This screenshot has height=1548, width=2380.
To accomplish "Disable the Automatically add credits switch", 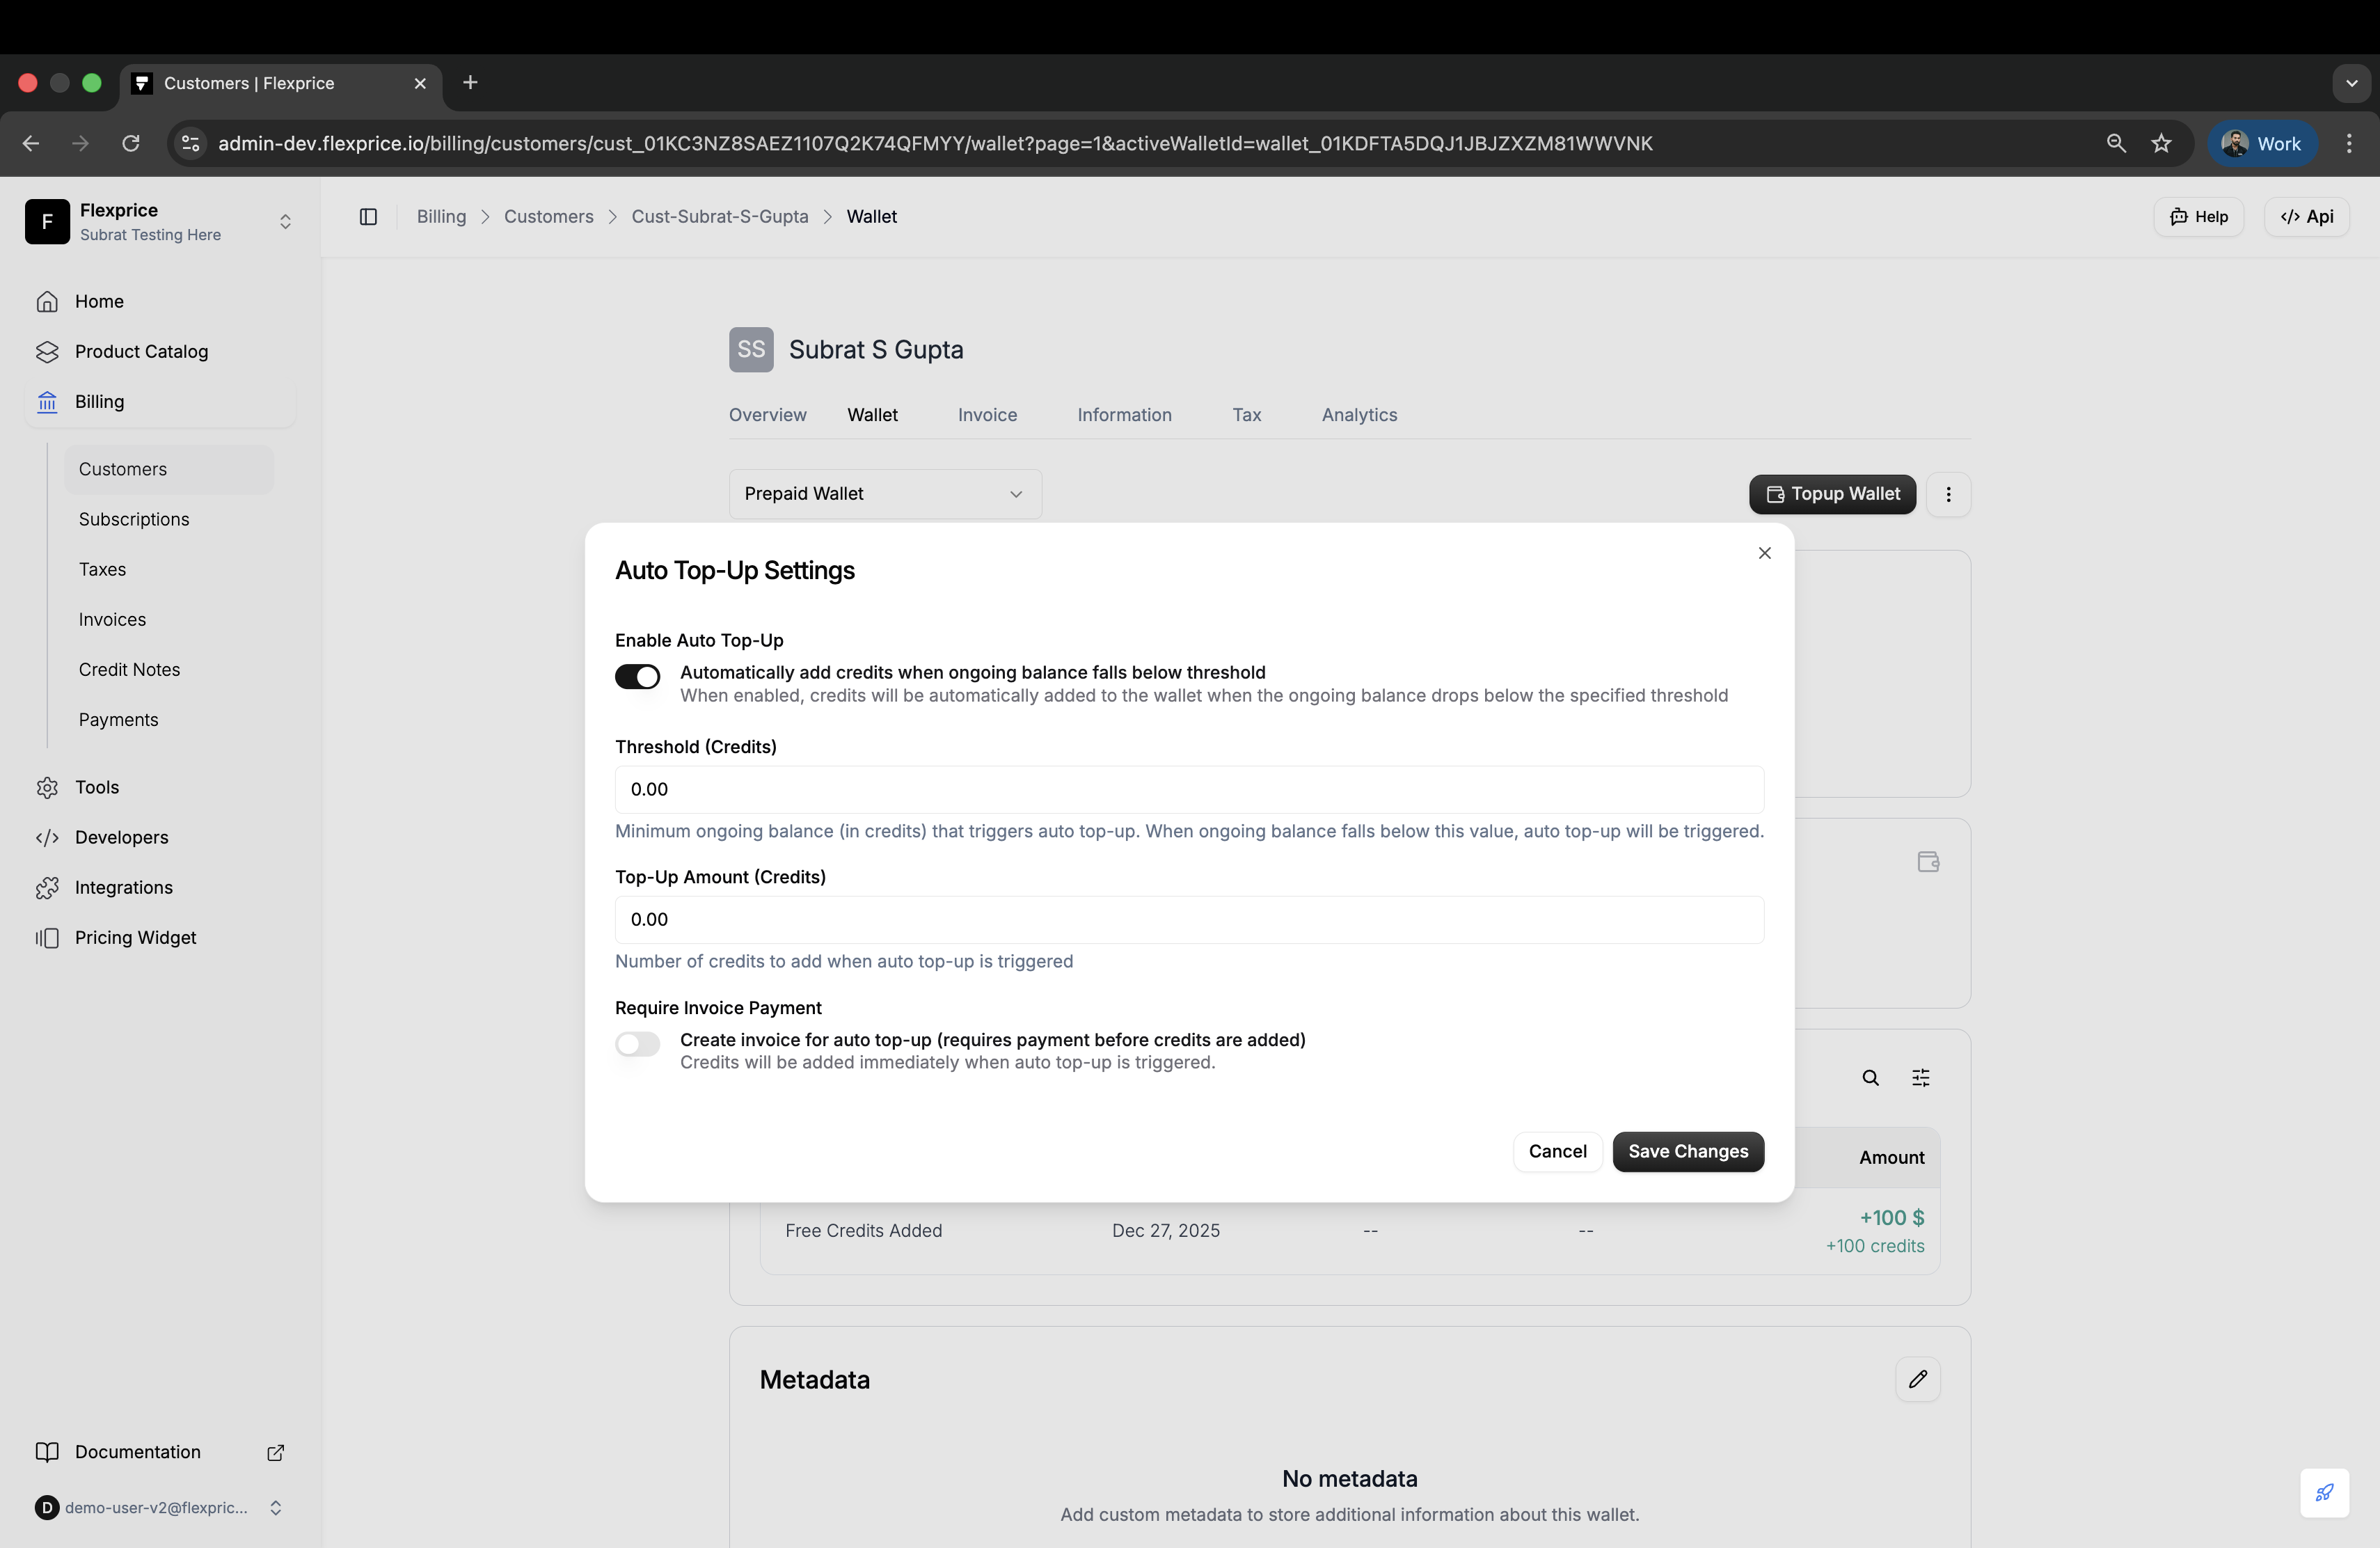I will (637, 676).
